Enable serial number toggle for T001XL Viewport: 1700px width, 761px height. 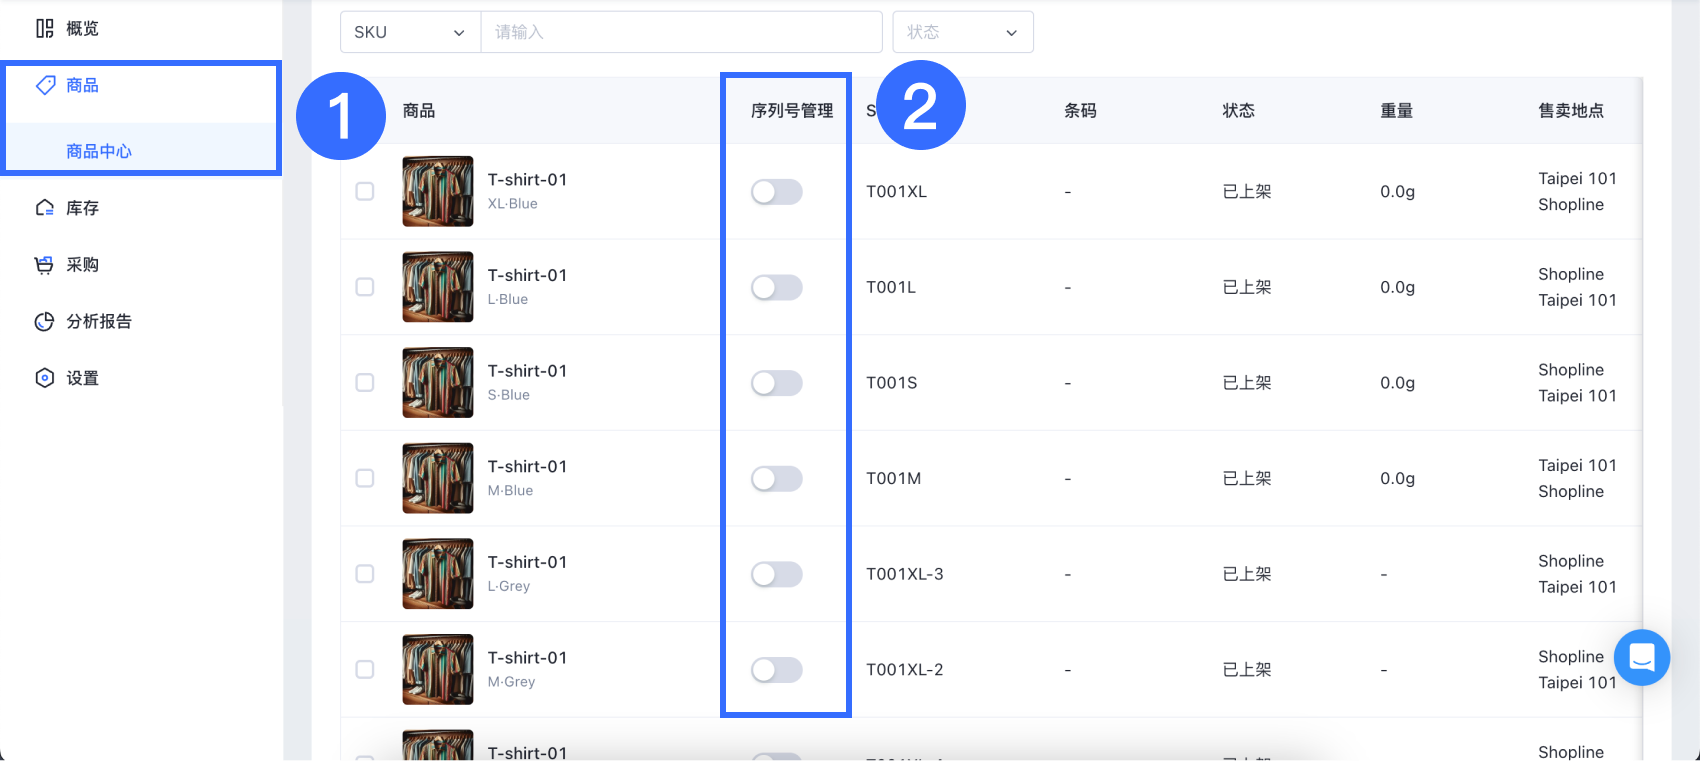point(777,192)
